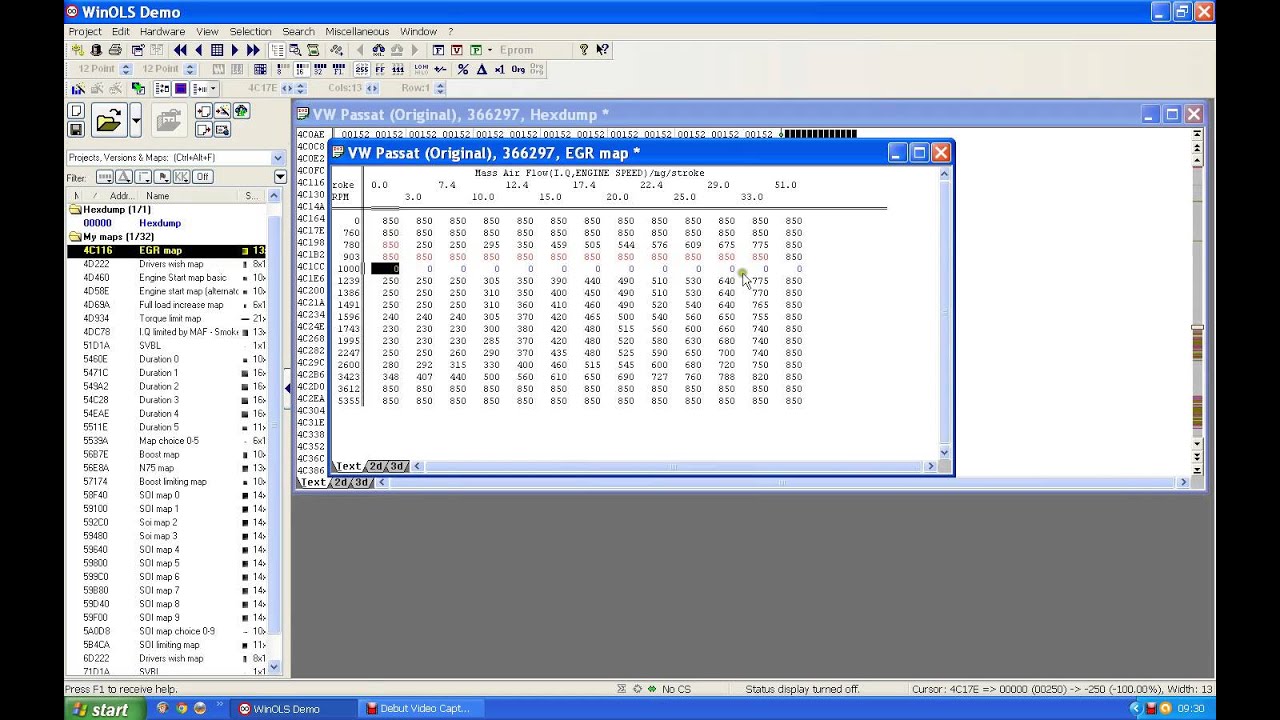Screen dimensions: 1280x720
Task: Click the purple color swatch in toolbar
Action: (x=180, y=88)
